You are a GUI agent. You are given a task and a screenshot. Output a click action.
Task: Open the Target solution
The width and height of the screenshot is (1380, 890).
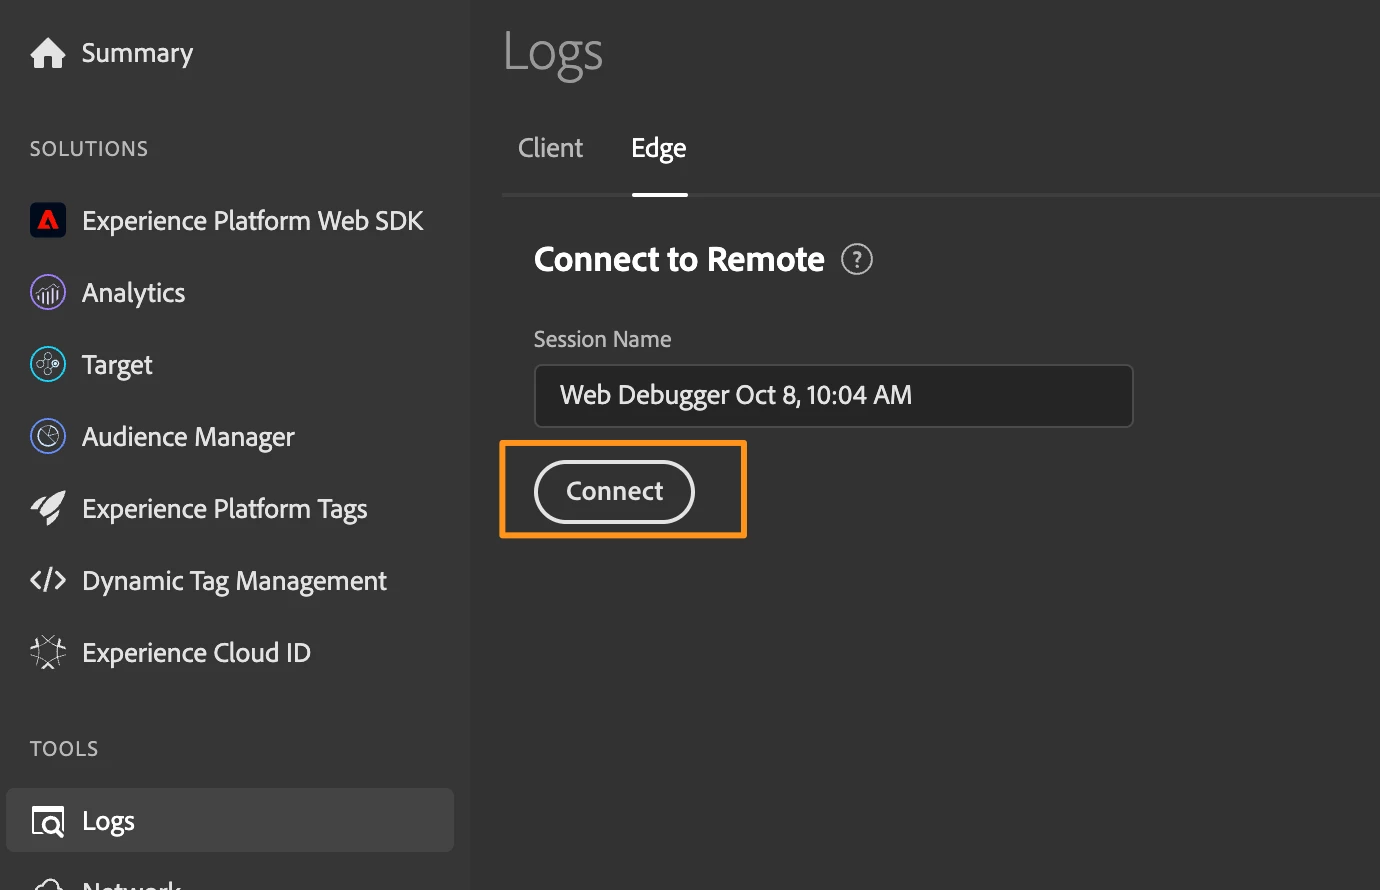click(117, 365)
